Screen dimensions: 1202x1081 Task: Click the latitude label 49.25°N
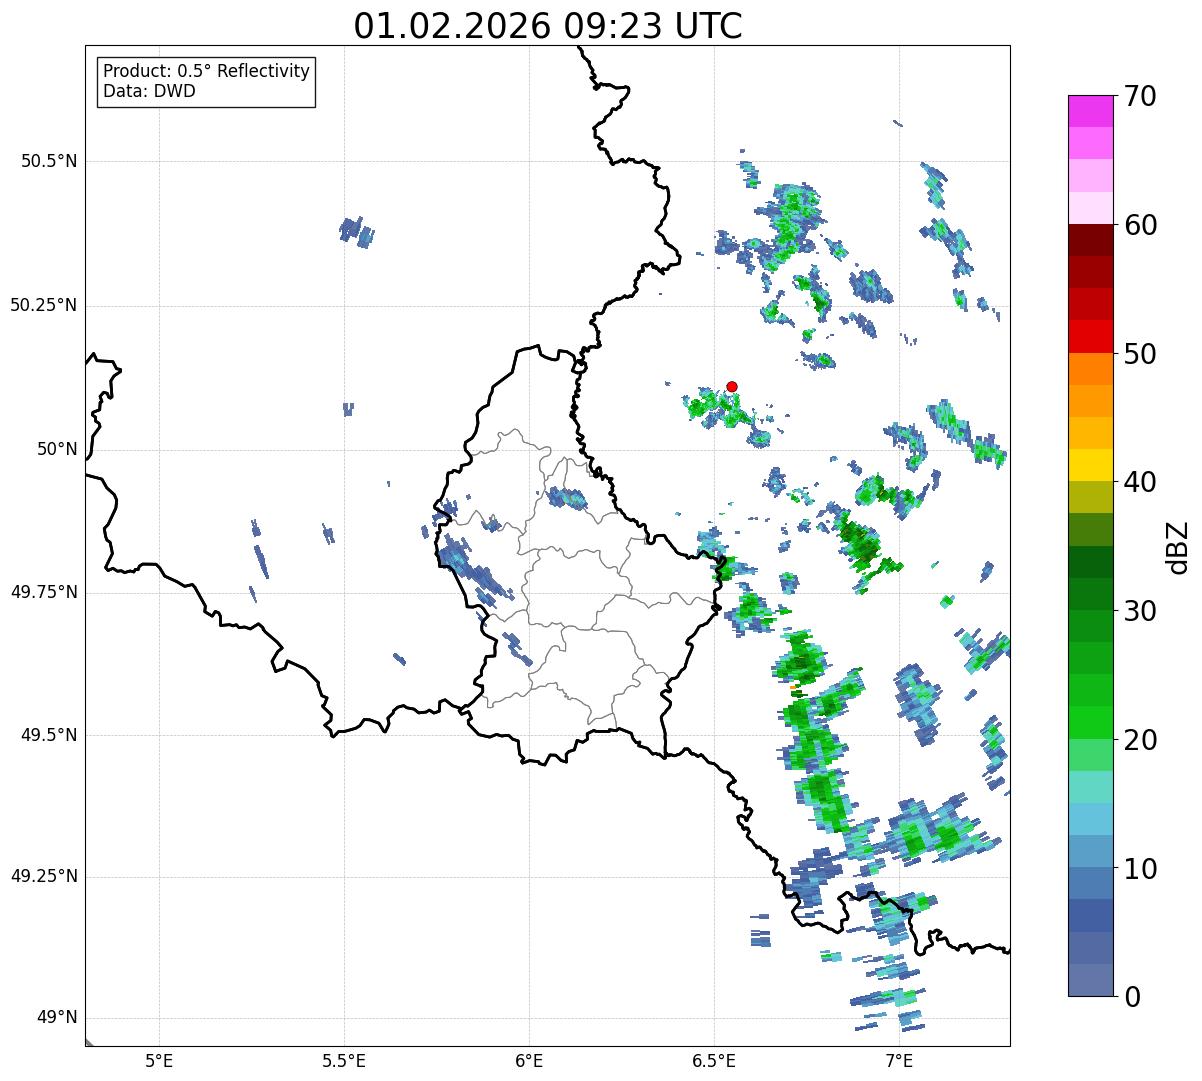pos(43,877)
